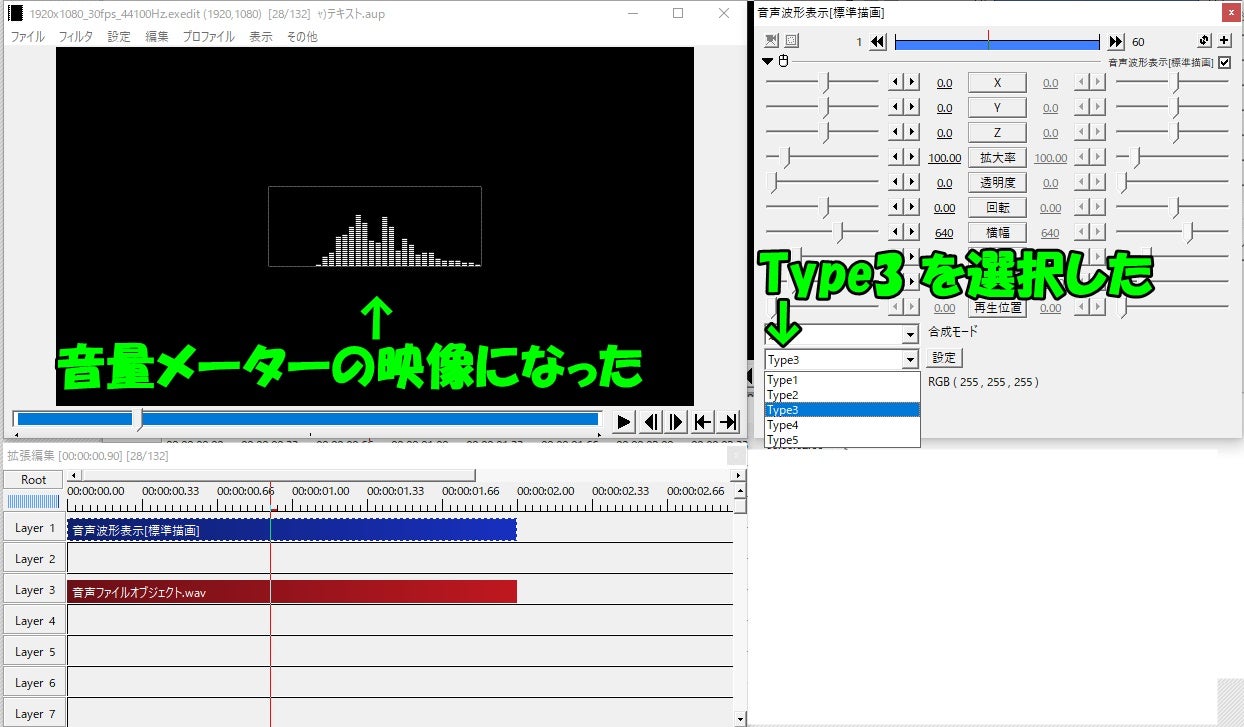Jump to the last frame using the rightmost navigation icon
Viewport: 1244px width, 727px height.
728,421
